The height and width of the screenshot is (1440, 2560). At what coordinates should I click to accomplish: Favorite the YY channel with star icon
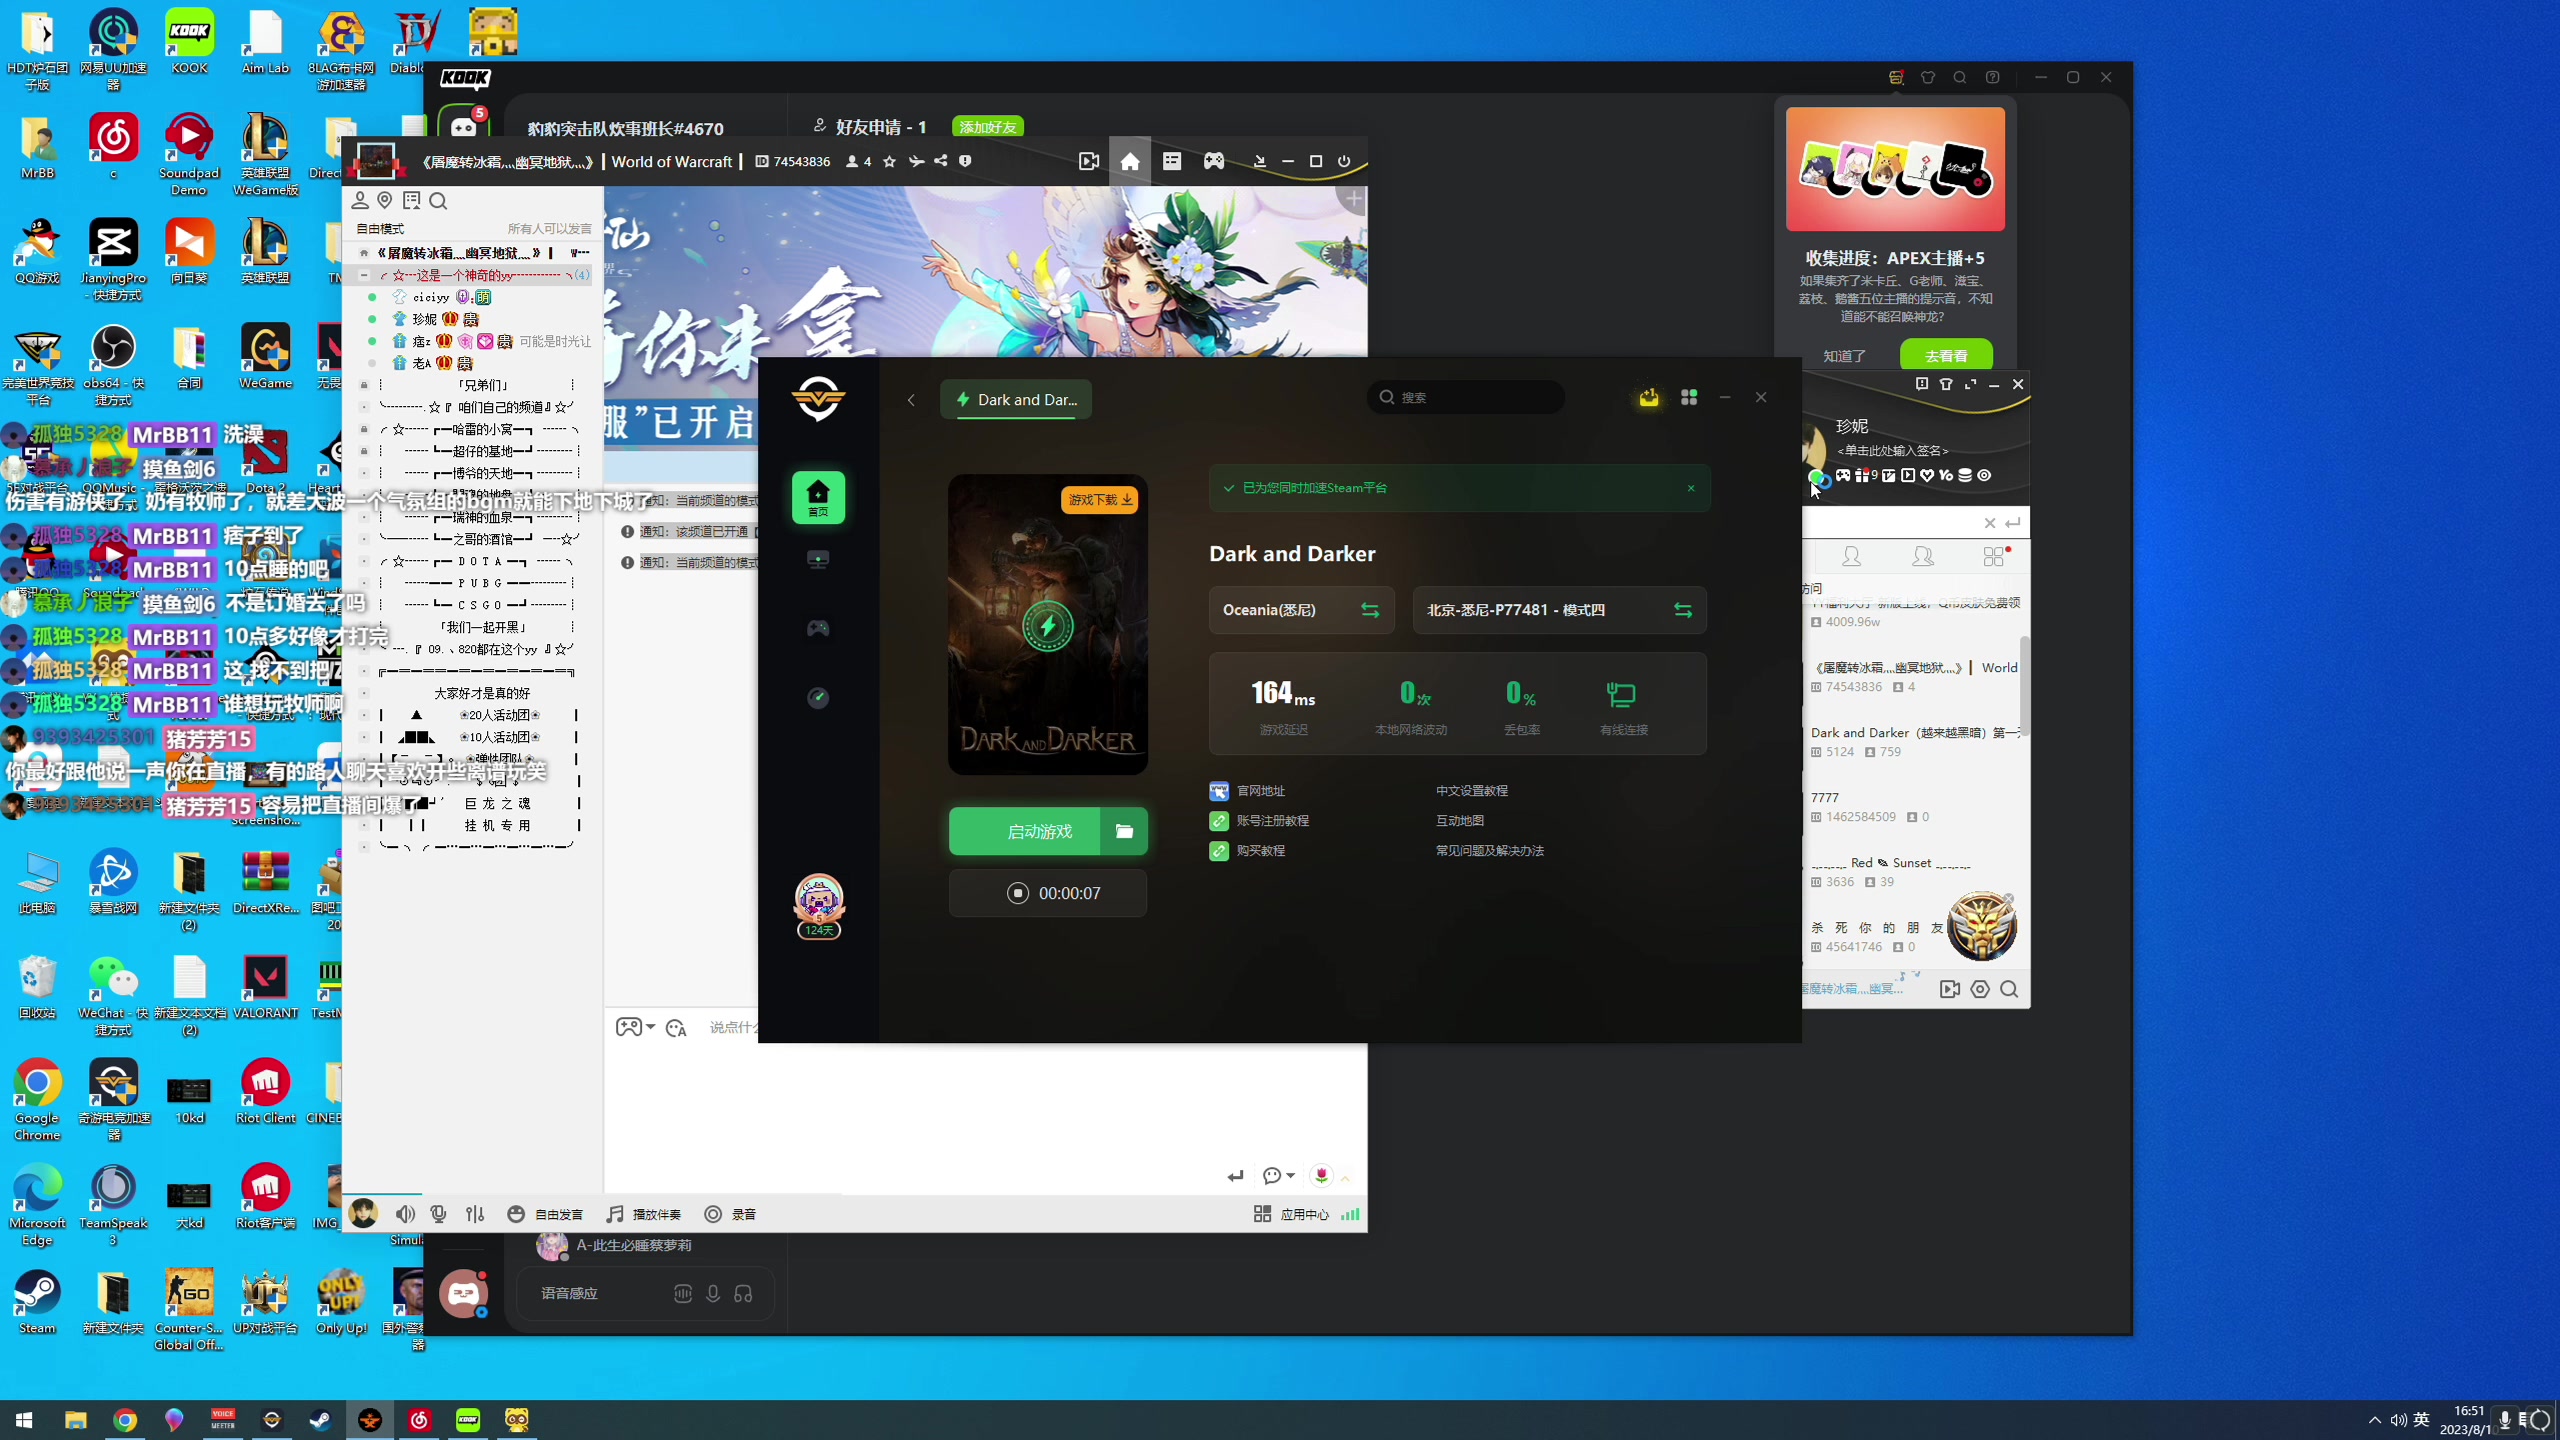pos(889,161)
